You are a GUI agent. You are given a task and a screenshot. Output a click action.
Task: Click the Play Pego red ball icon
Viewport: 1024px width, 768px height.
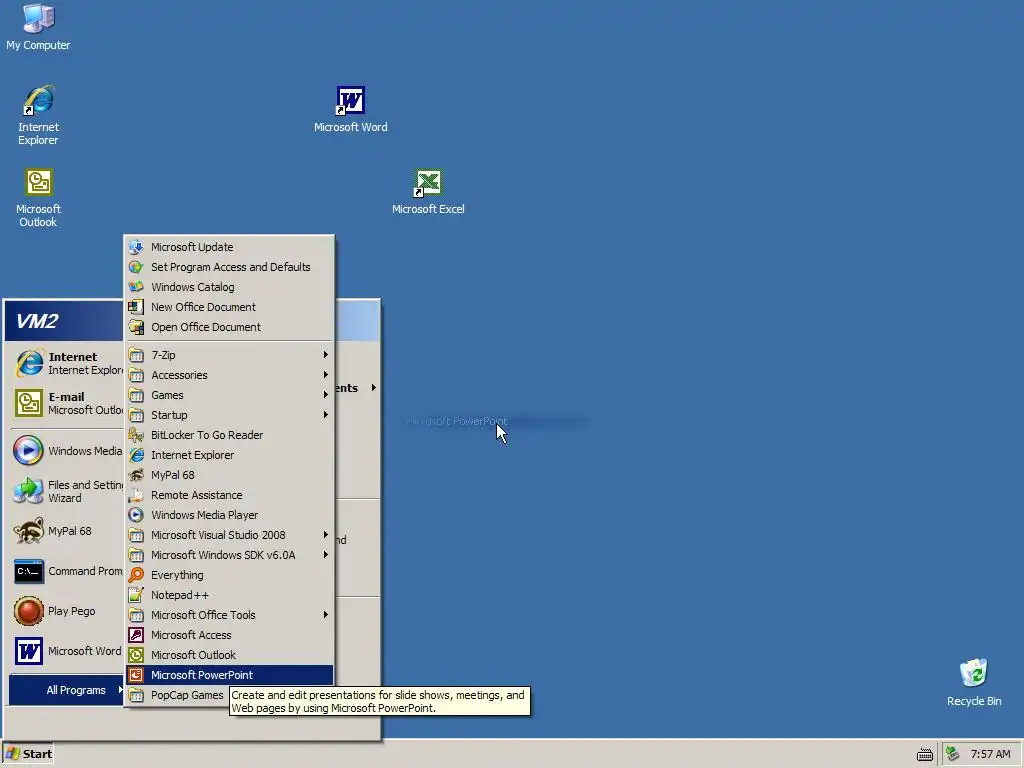coord(29,611)
